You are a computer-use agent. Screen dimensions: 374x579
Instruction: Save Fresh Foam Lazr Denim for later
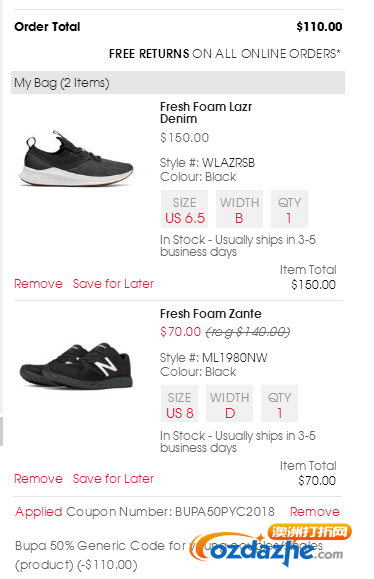(113, 284)
